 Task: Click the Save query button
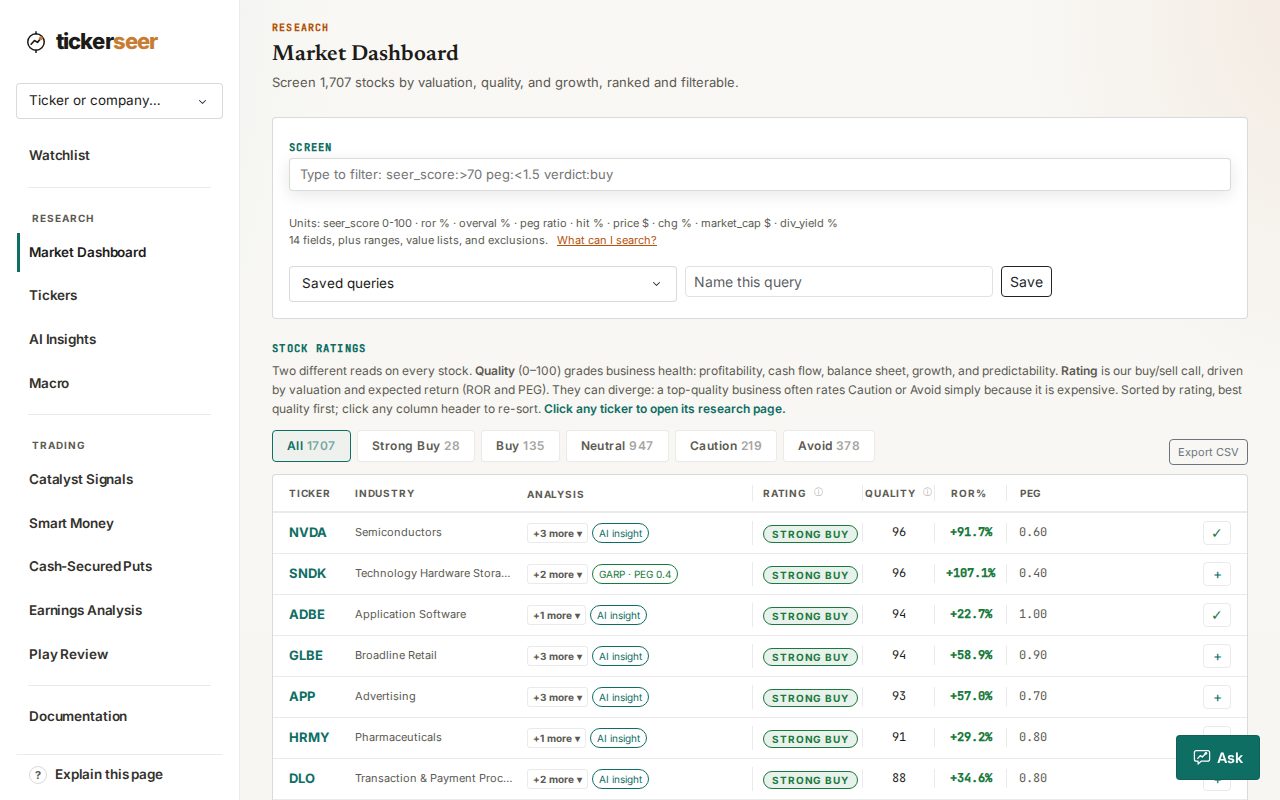tap(1026, 282)
